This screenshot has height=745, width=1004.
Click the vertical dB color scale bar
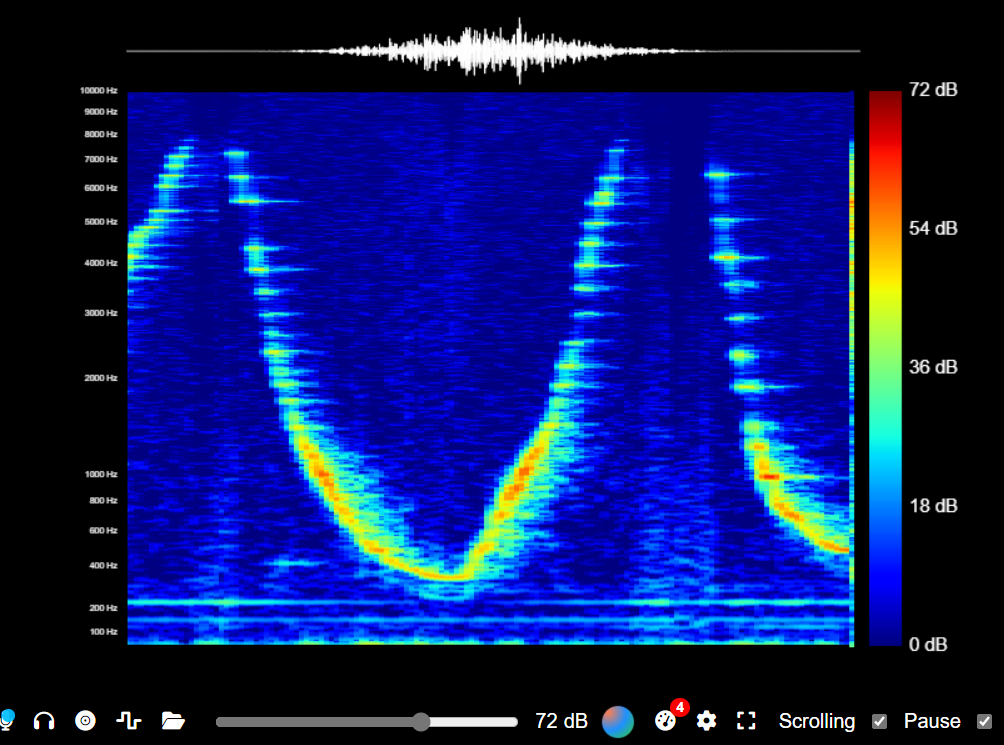[885, 367]
